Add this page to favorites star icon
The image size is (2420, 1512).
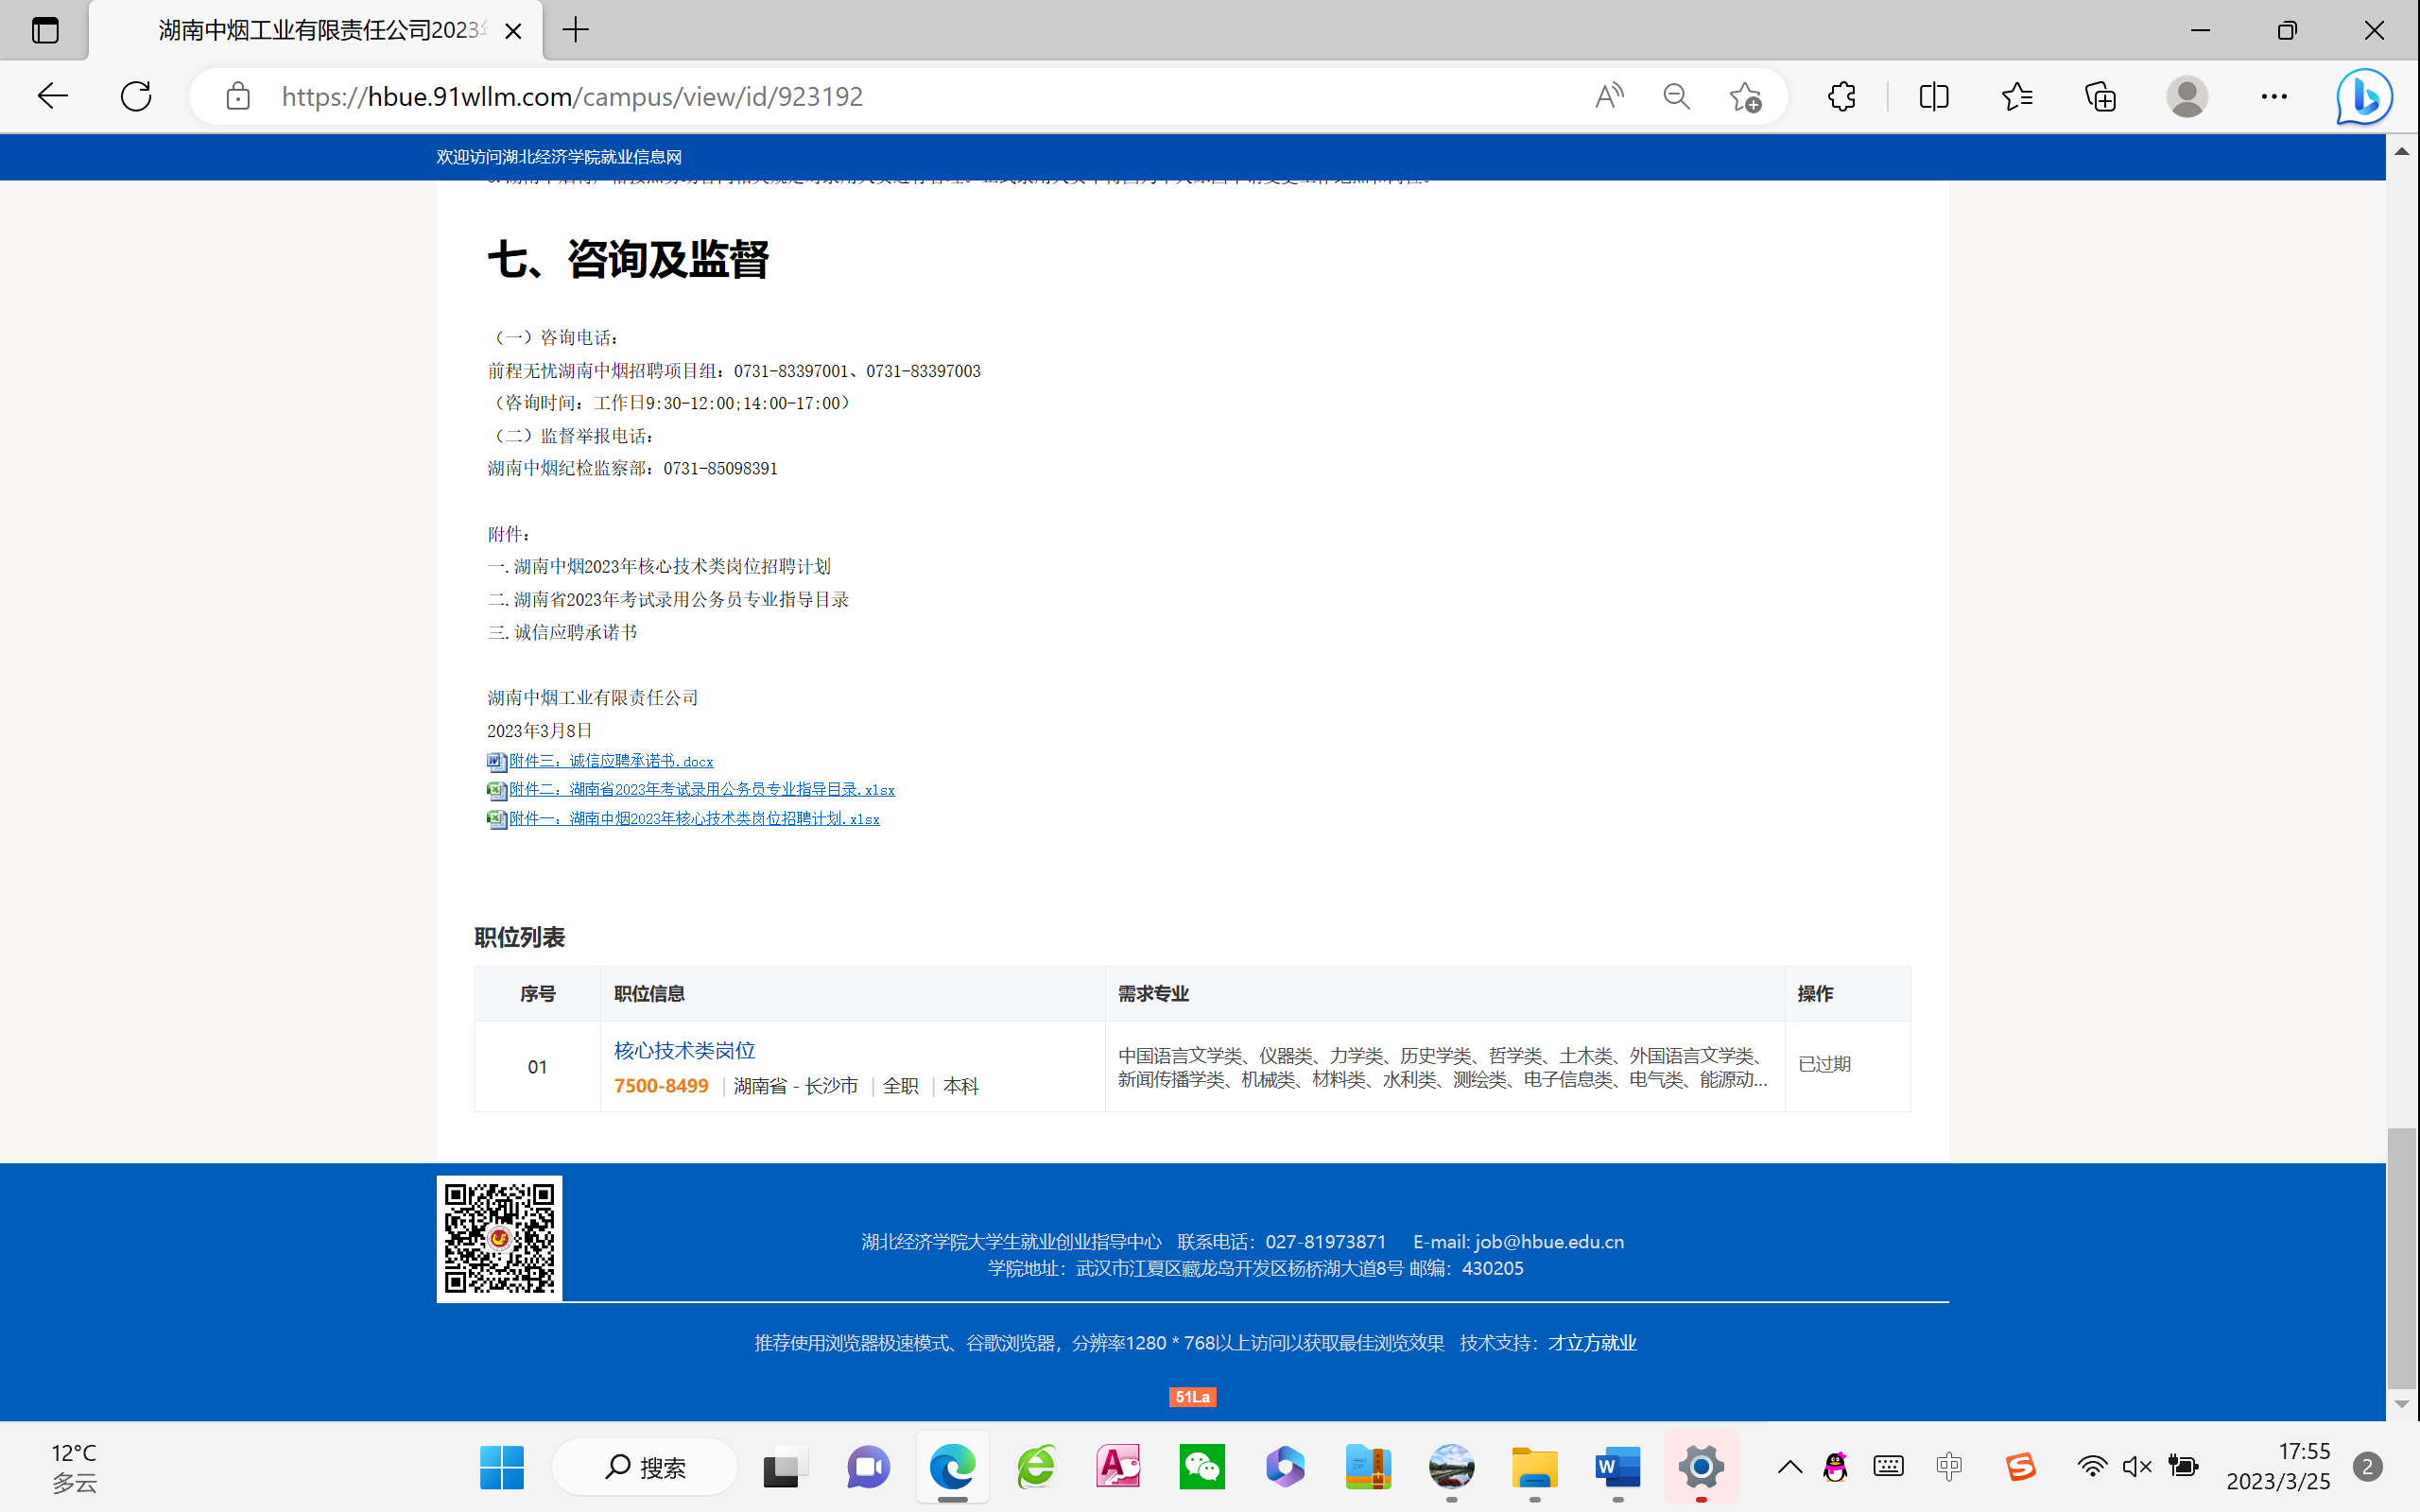1745,96
